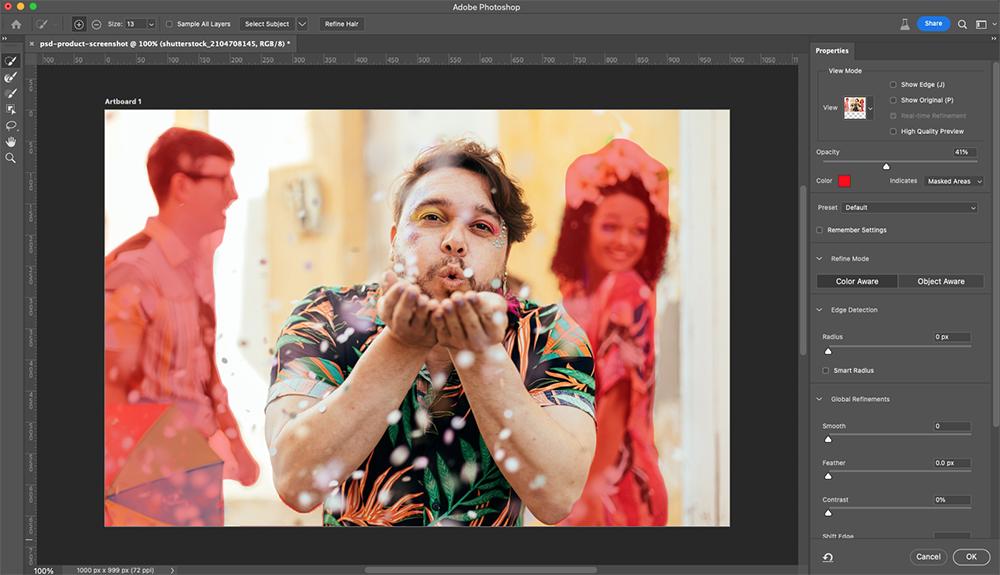Click the Contrast 0% field
The height and width of the screenshot is (575, 1000).
tap(952, 500)
